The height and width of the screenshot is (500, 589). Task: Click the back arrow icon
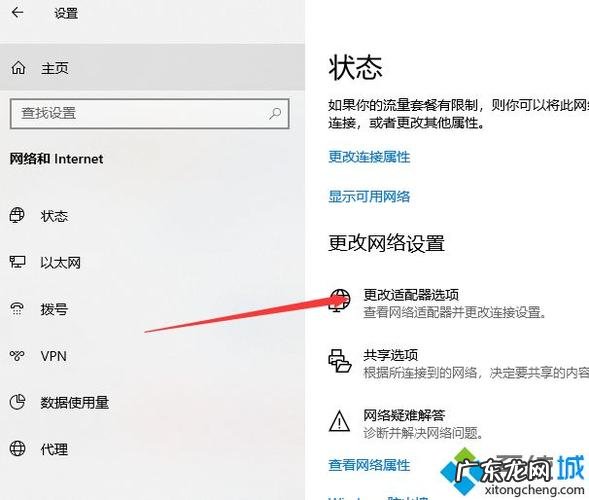click(17, 12)
